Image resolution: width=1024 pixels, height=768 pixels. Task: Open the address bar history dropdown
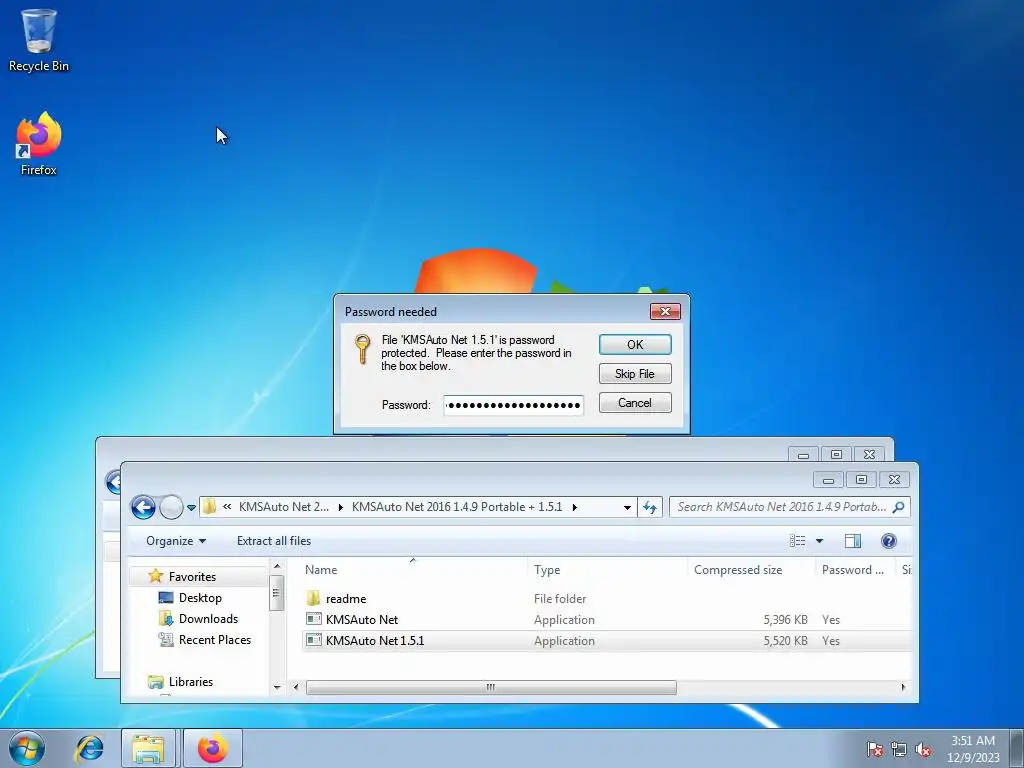627,507
